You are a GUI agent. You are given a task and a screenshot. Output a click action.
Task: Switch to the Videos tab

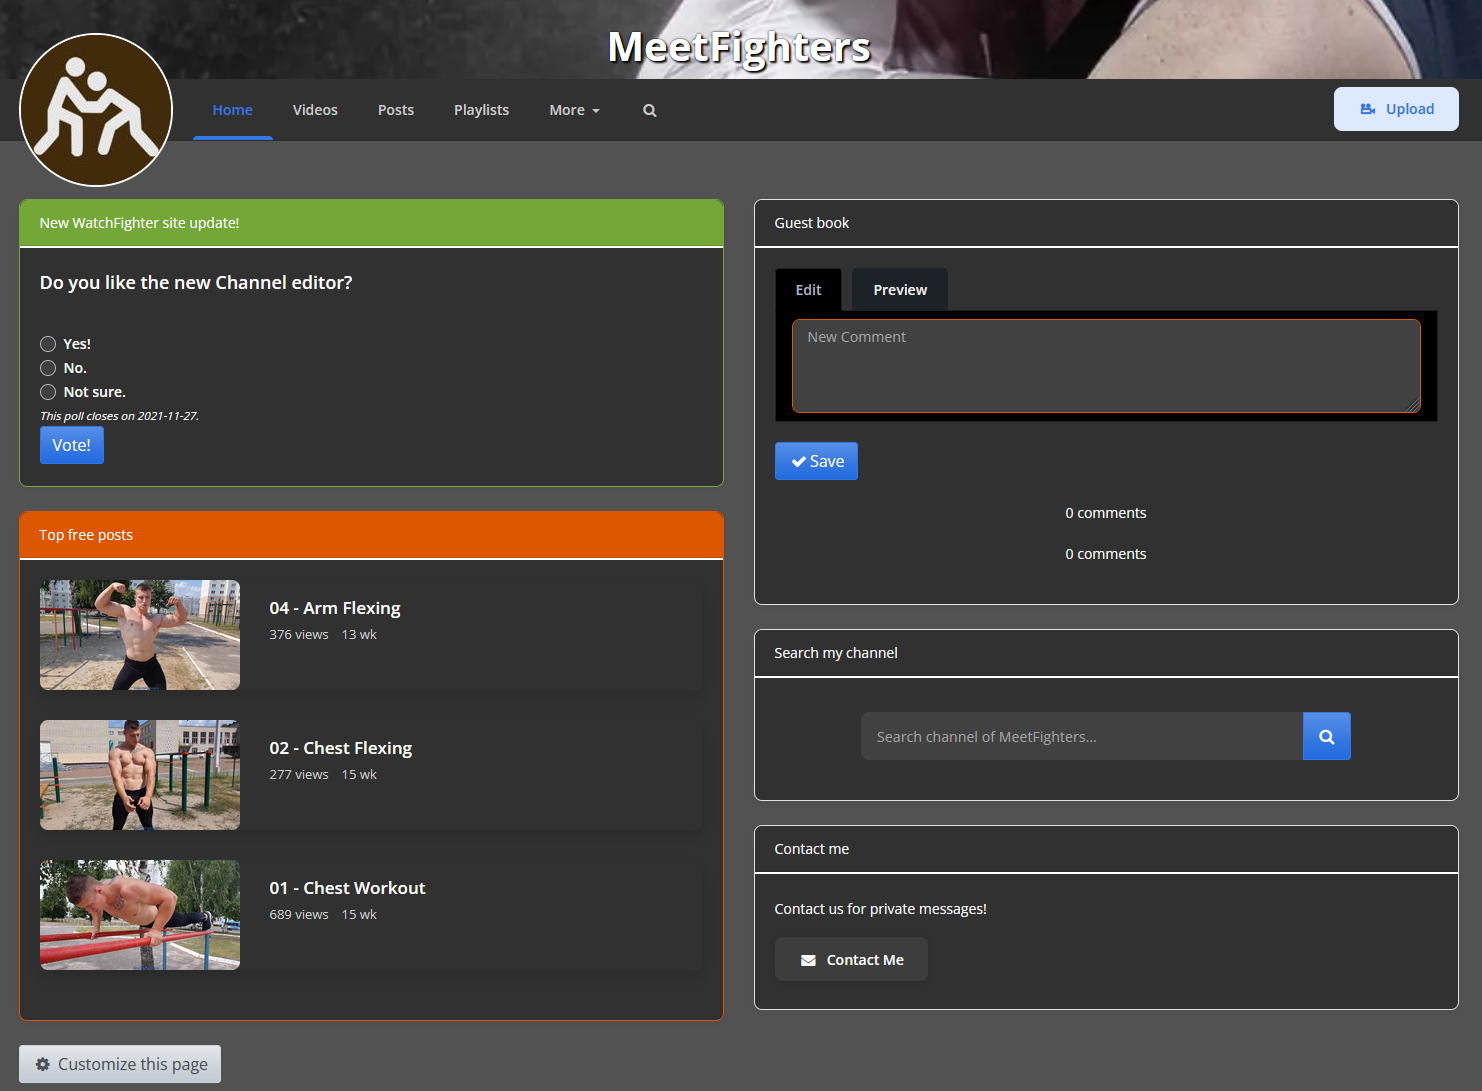coord(315,110)
